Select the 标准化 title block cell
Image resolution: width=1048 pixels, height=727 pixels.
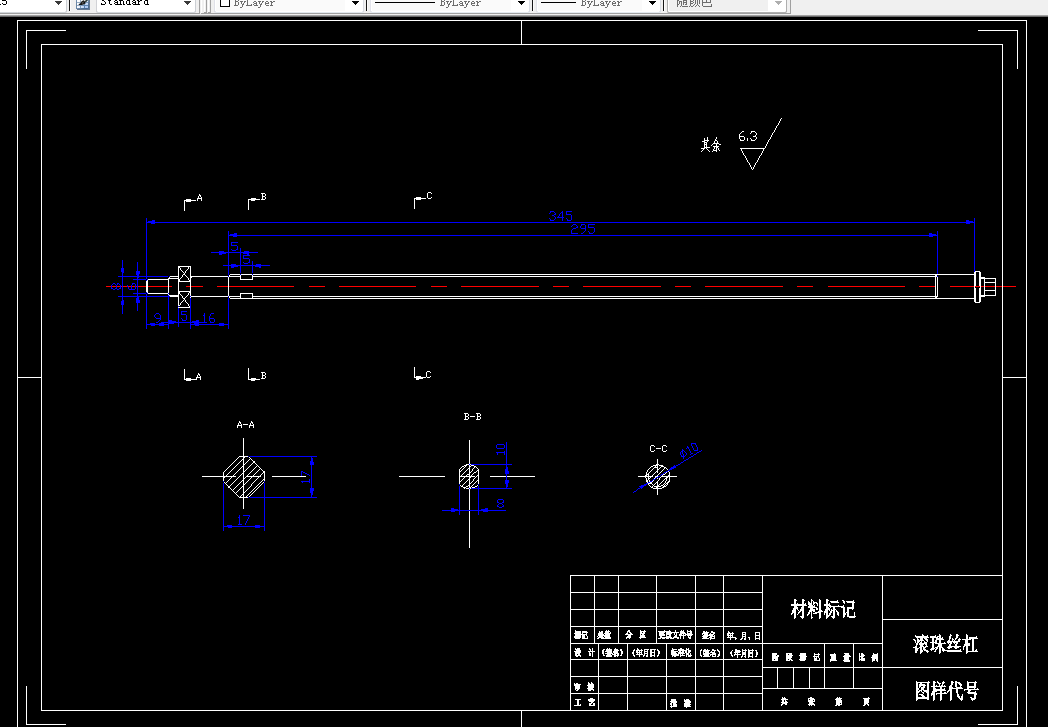[680, 653]
